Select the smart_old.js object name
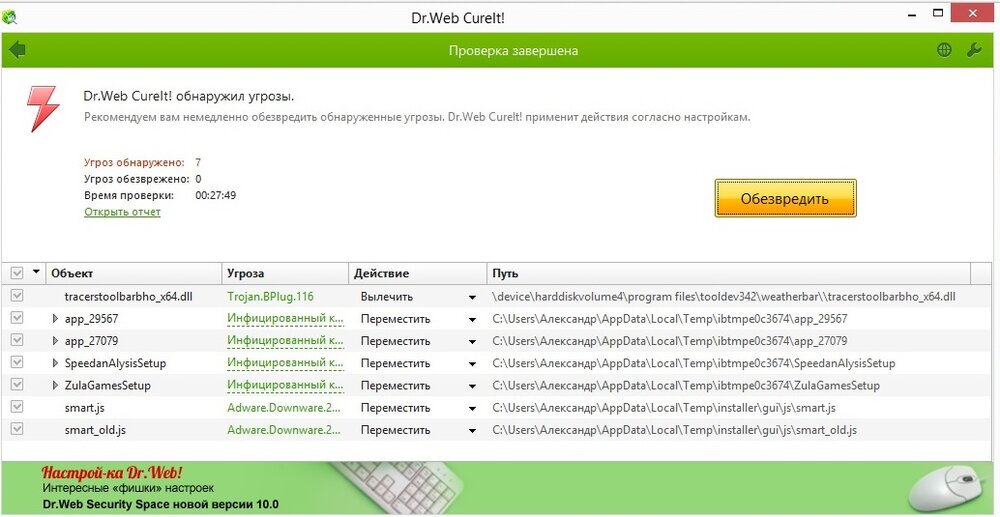The width and height of the screenshot is (1000, 517). [x=95, y=430]
